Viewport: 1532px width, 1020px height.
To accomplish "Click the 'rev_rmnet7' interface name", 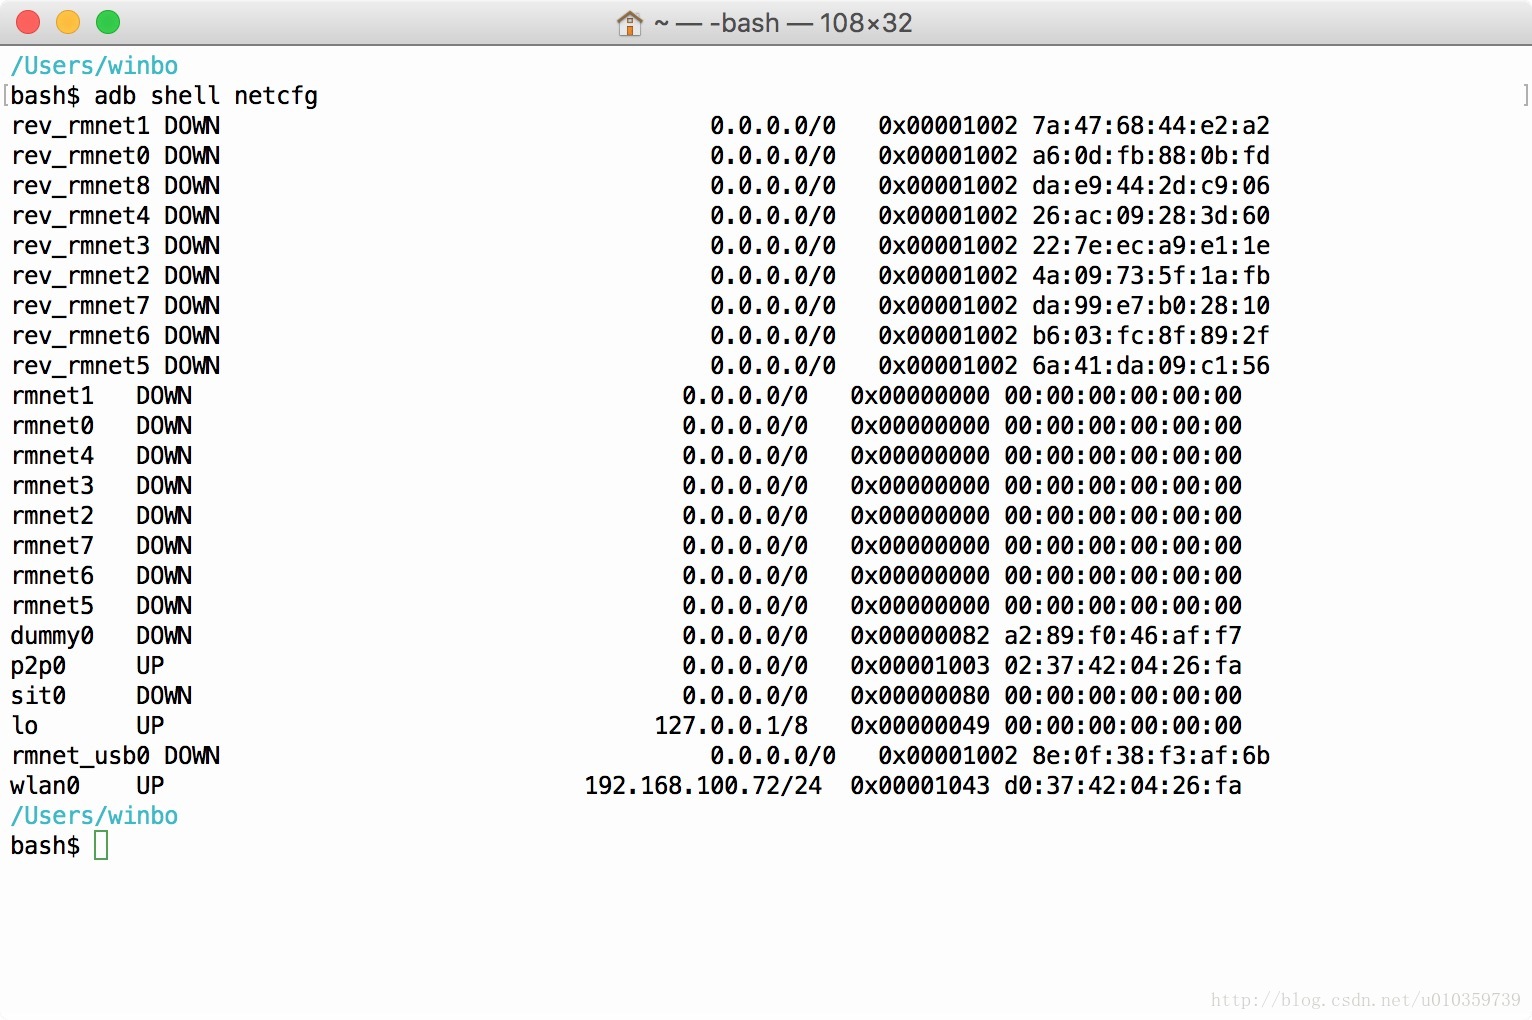I will coord(80,306).
